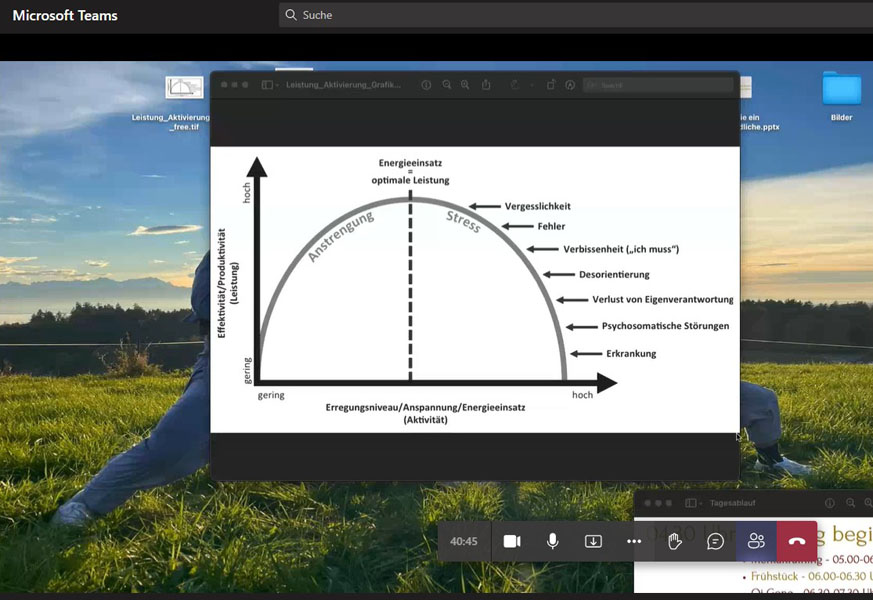Click the optimale Leistung heading

click(x=410, y=180)
